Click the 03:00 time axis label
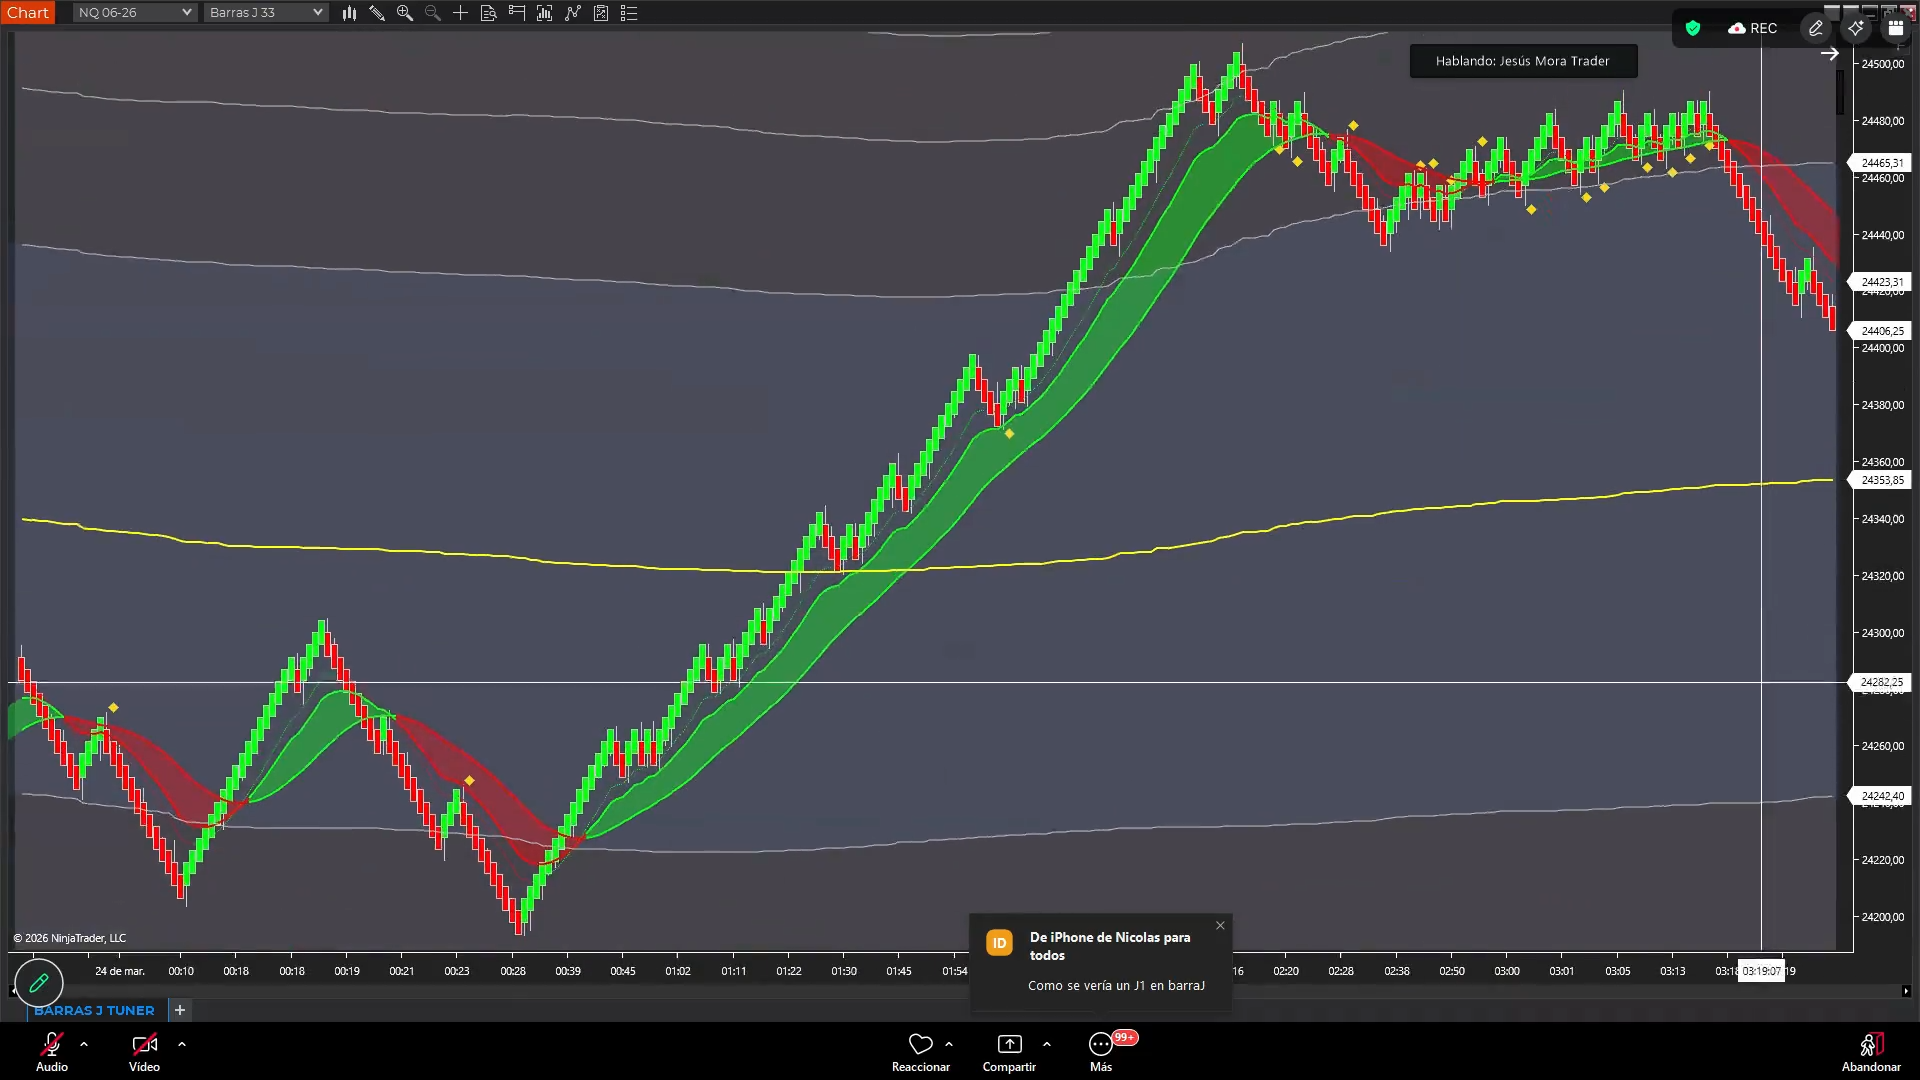The image size is (1920, 1080). 1507,971
